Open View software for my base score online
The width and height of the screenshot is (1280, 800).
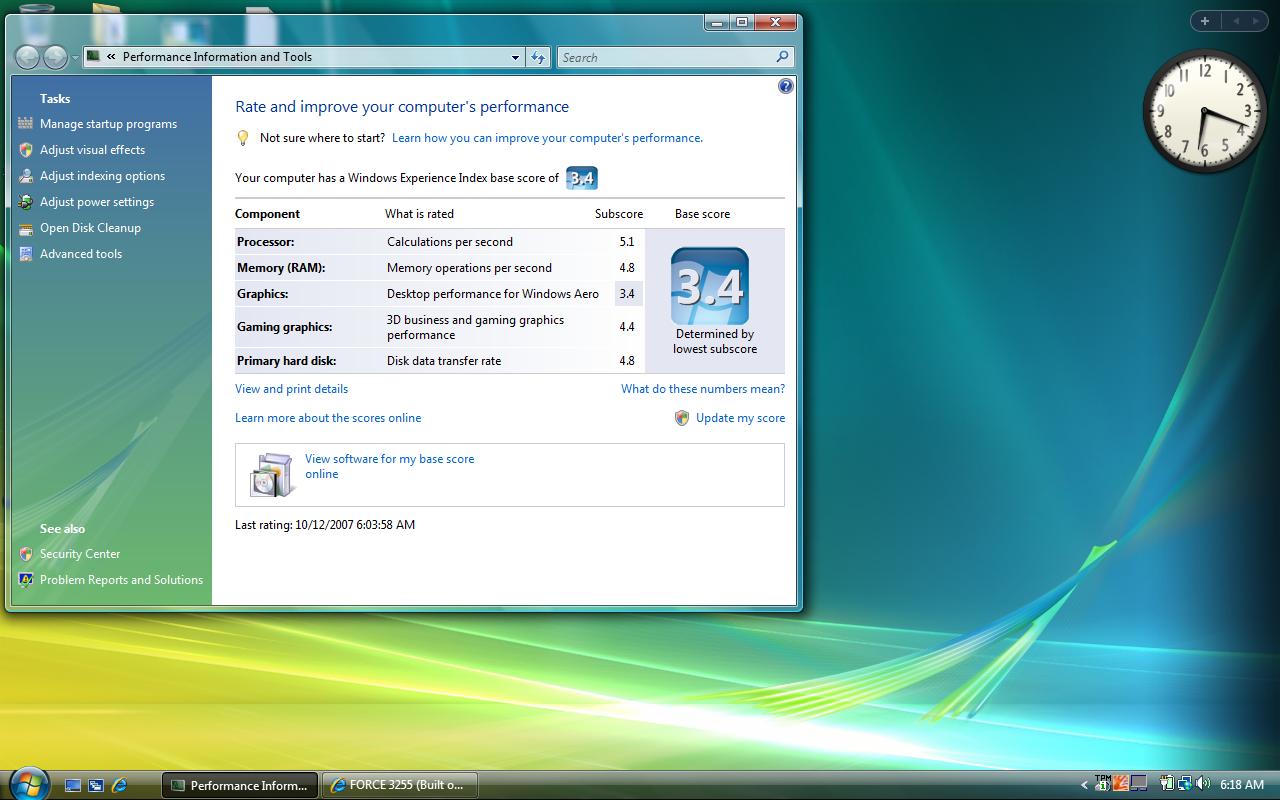[x=389, y=466]
